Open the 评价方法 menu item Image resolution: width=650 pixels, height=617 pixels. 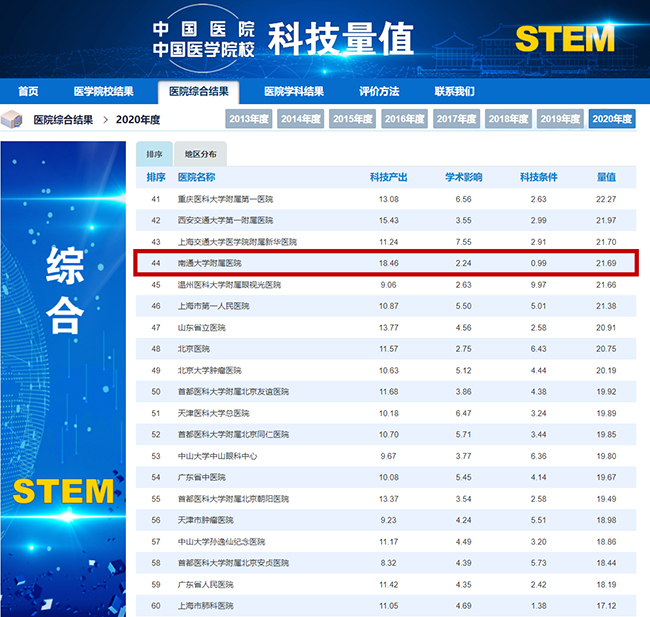[x=379, y=91]
